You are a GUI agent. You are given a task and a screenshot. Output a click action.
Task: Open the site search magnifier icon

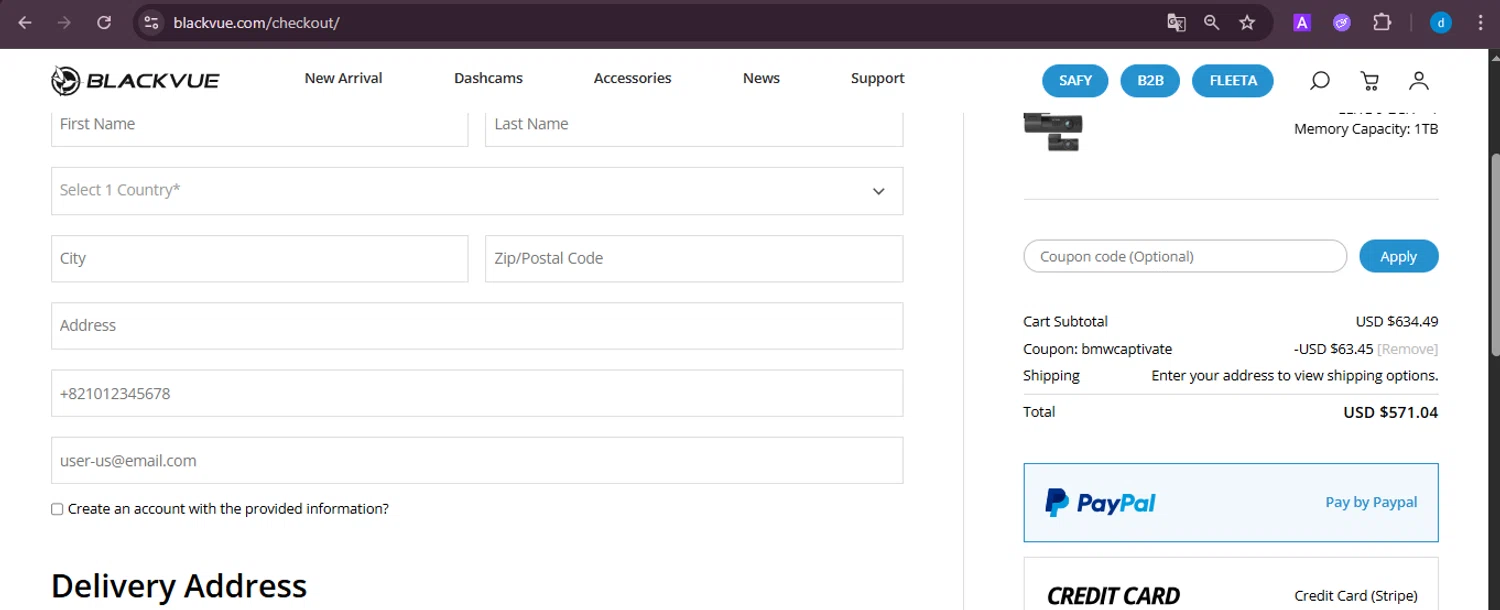1320,80
